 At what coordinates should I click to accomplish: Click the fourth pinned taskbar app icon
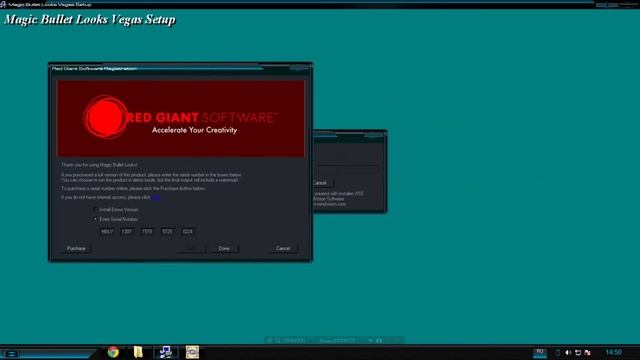click(192, 352)
